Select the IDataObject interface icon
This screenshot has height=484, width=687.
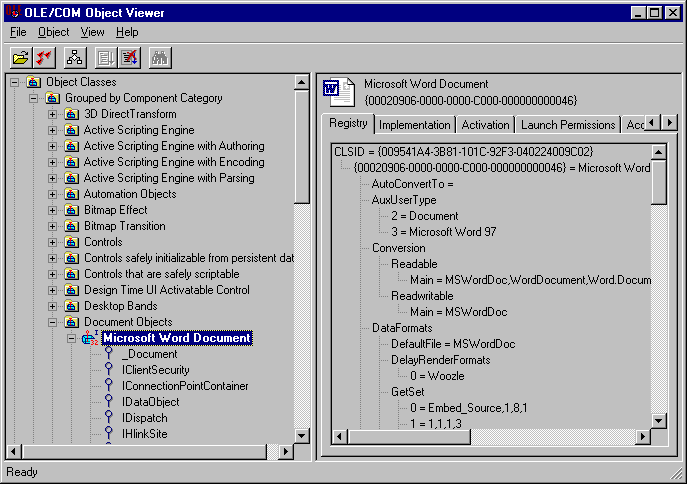pos(109,402)
